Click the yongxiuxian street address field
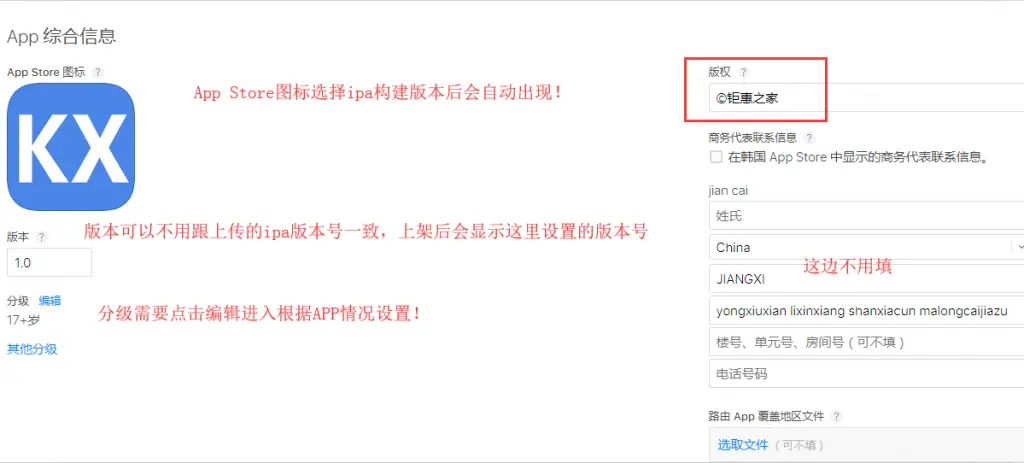Image resolution: width=1024 pixels, height=463 pixels. point(866,310)
